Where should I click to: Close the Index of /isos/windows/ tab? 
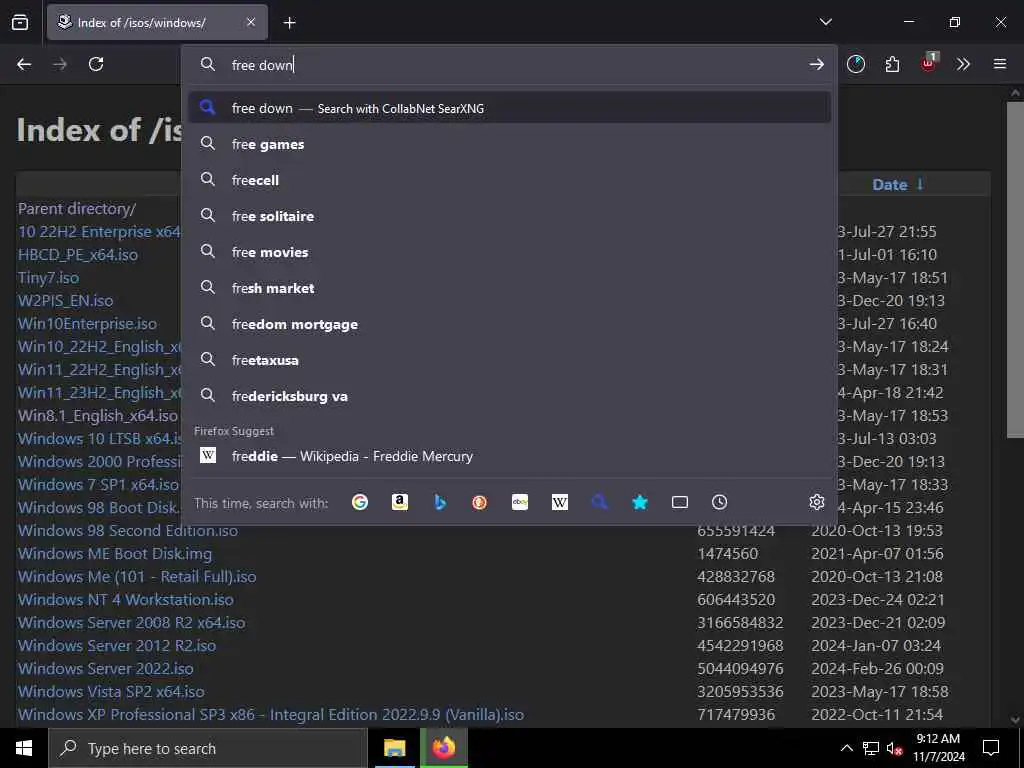(x=251, y=22)
